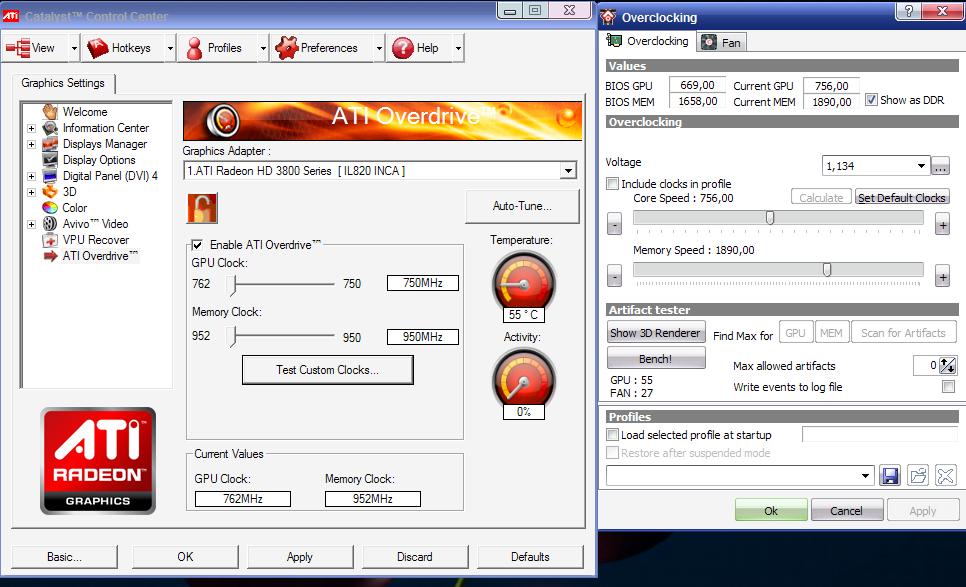Click the Digital Panel (DVI) 4 icon
The image size is (966, 587).
pos(50,176)
